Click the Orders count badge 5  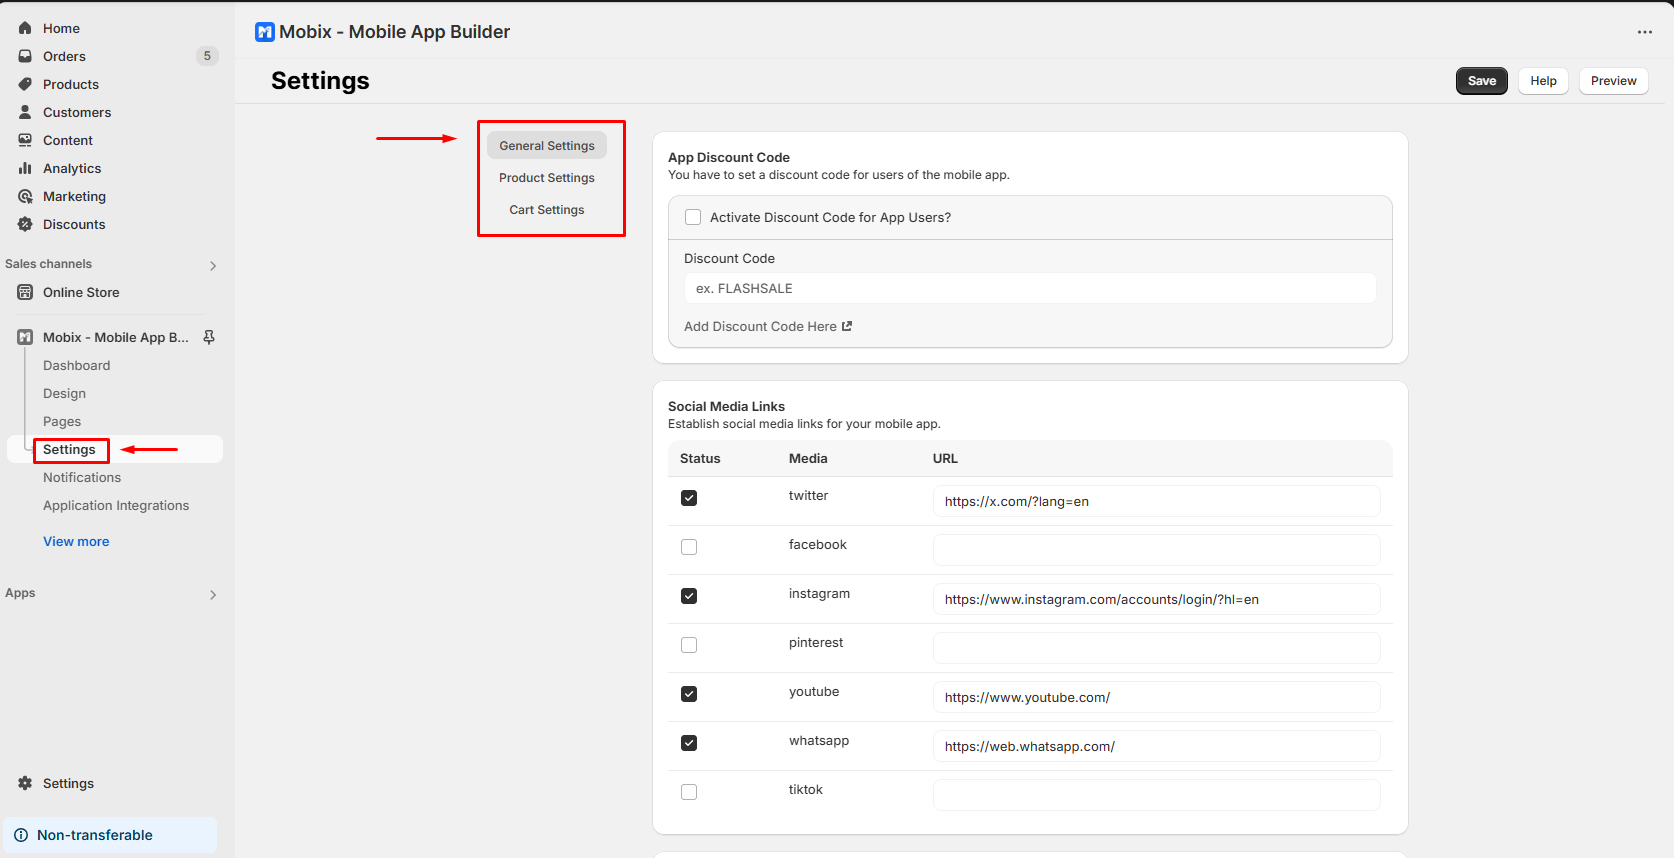pyautogui.click(x=207, y=56)
